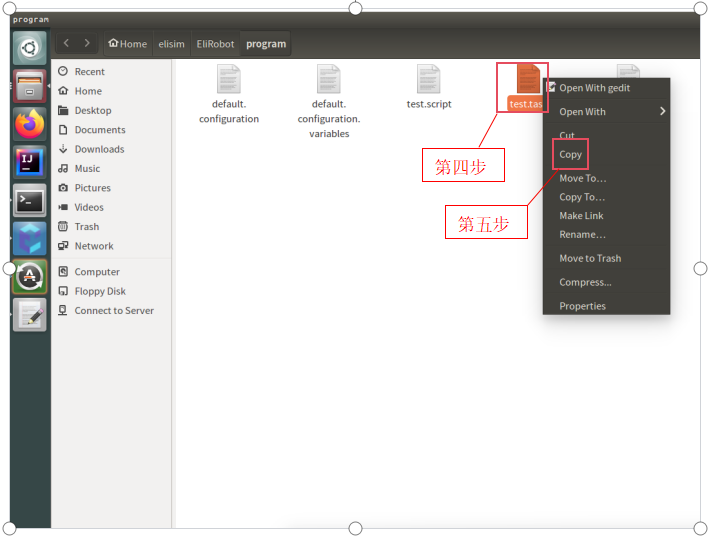Choose Copy from the context menu

click(571, 154)
